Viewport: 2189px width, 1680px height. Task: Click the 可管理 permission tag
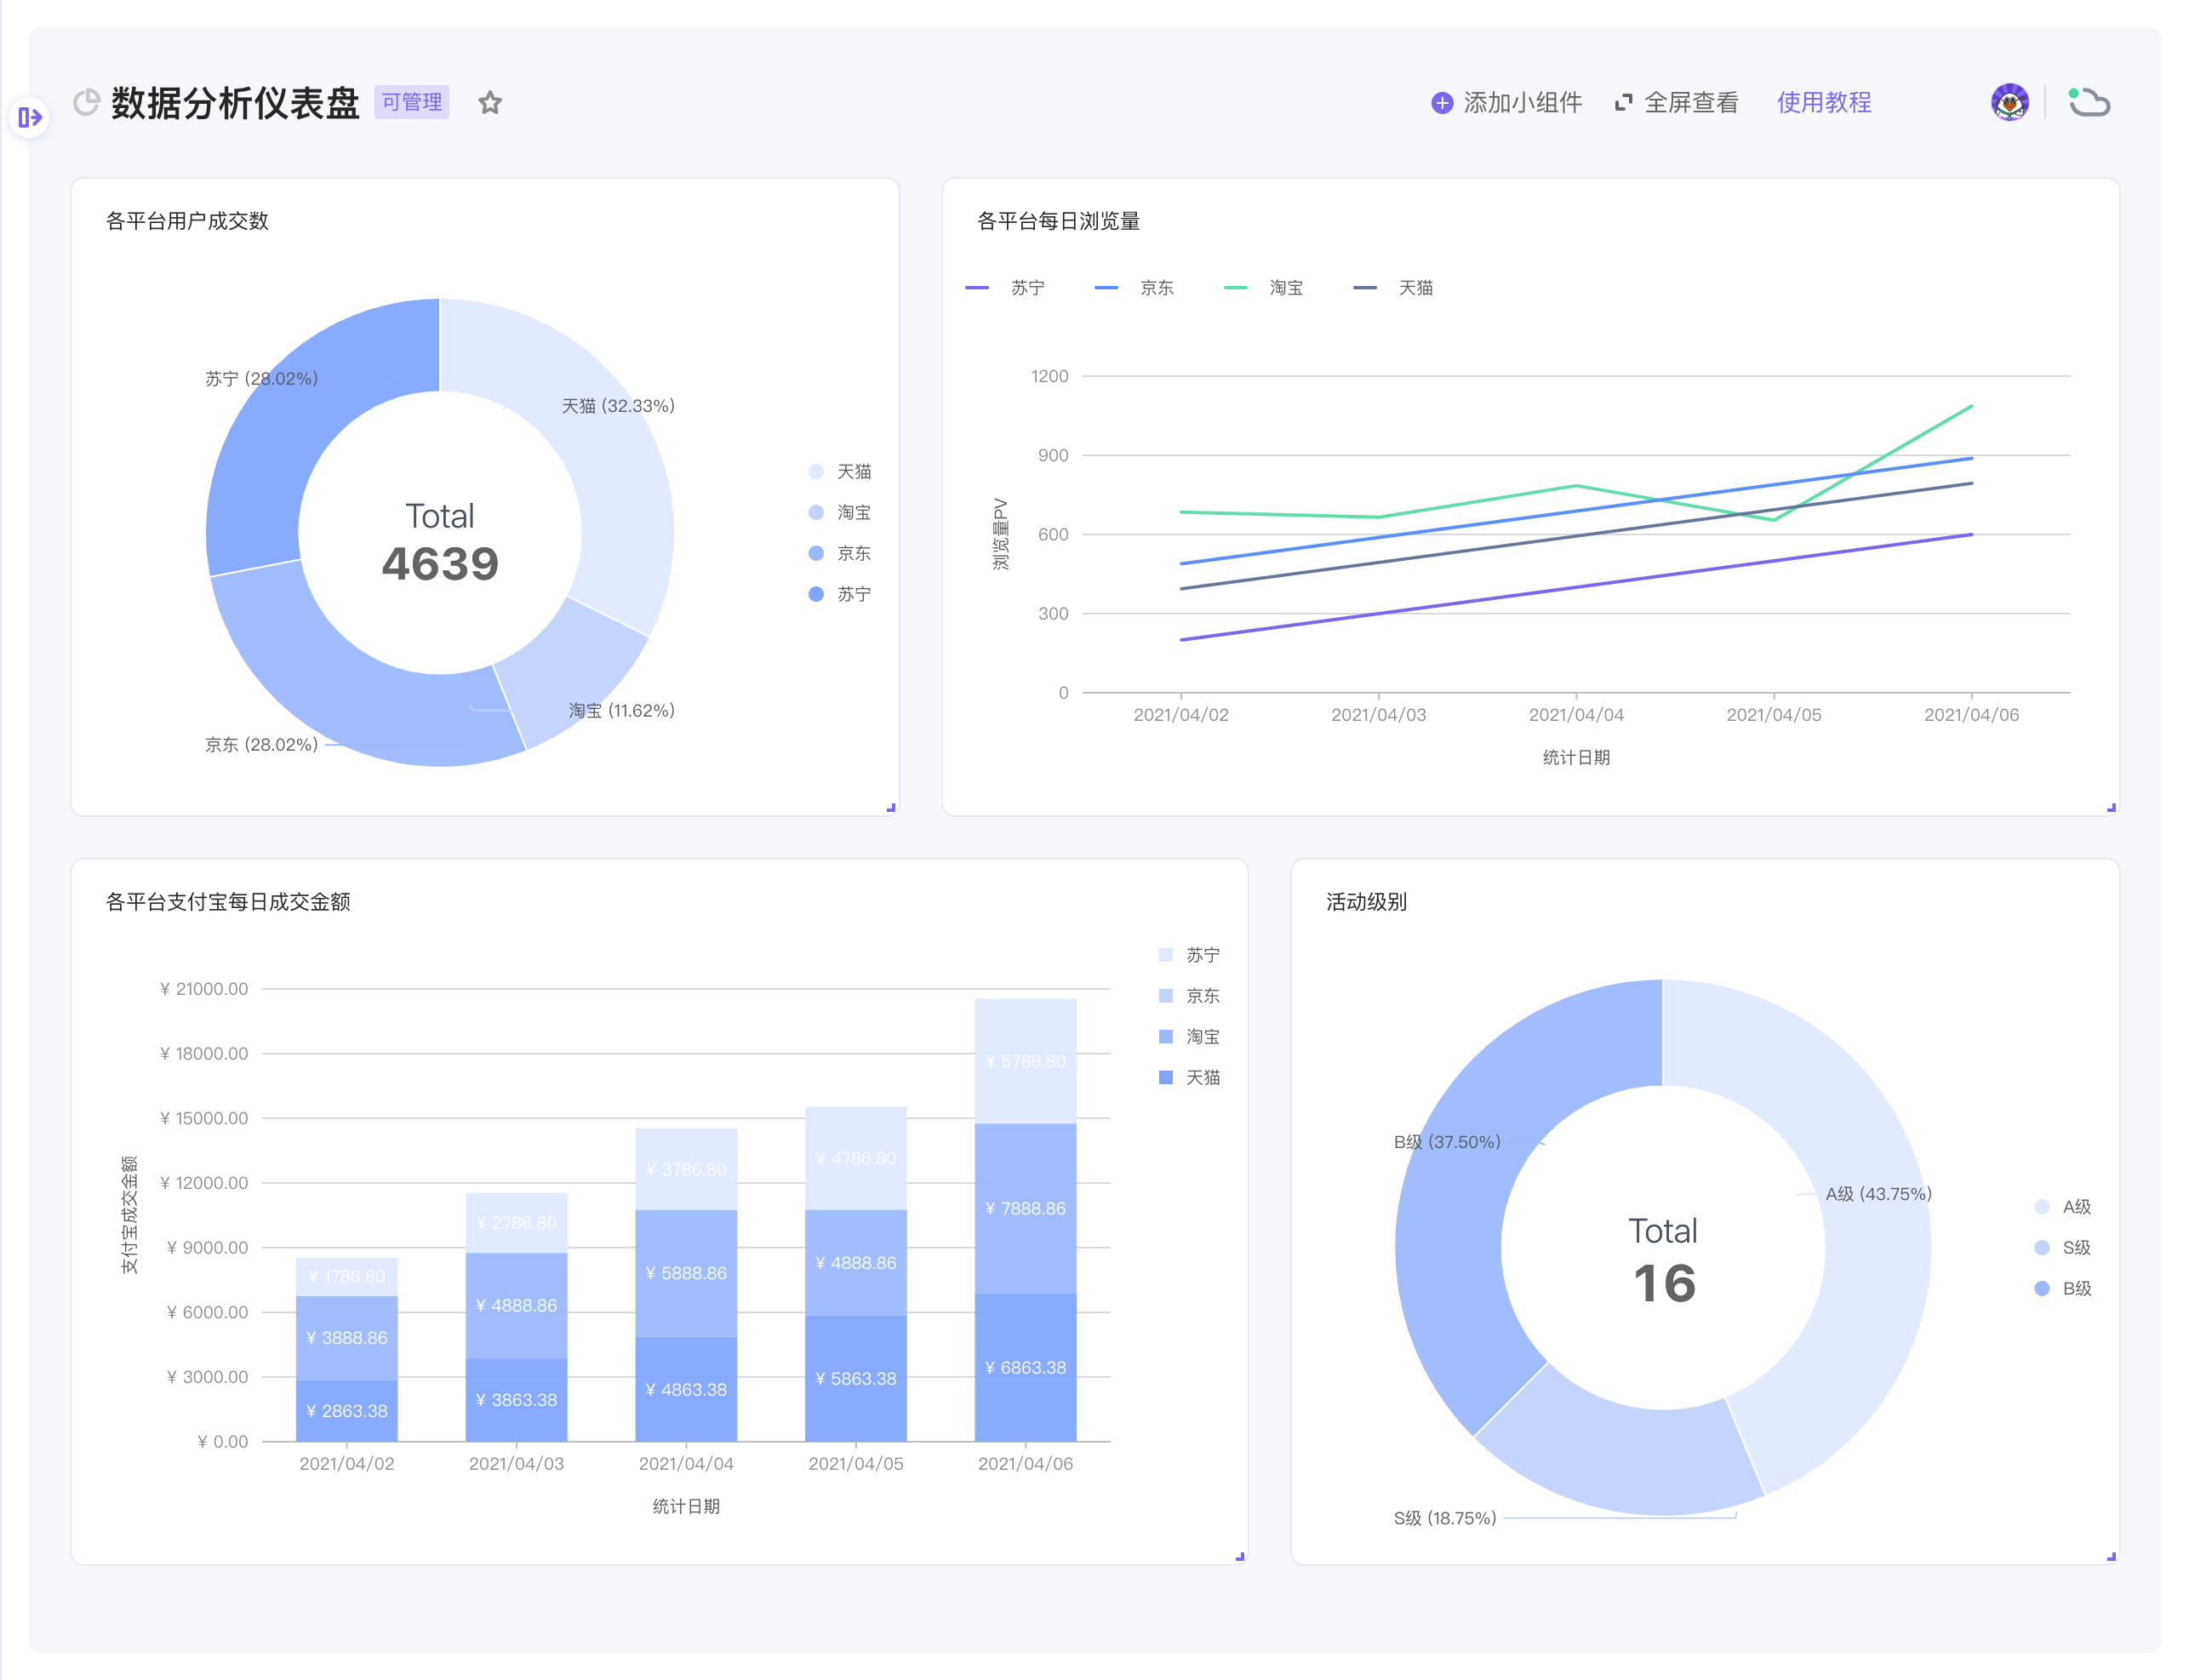tap(411, 102)
